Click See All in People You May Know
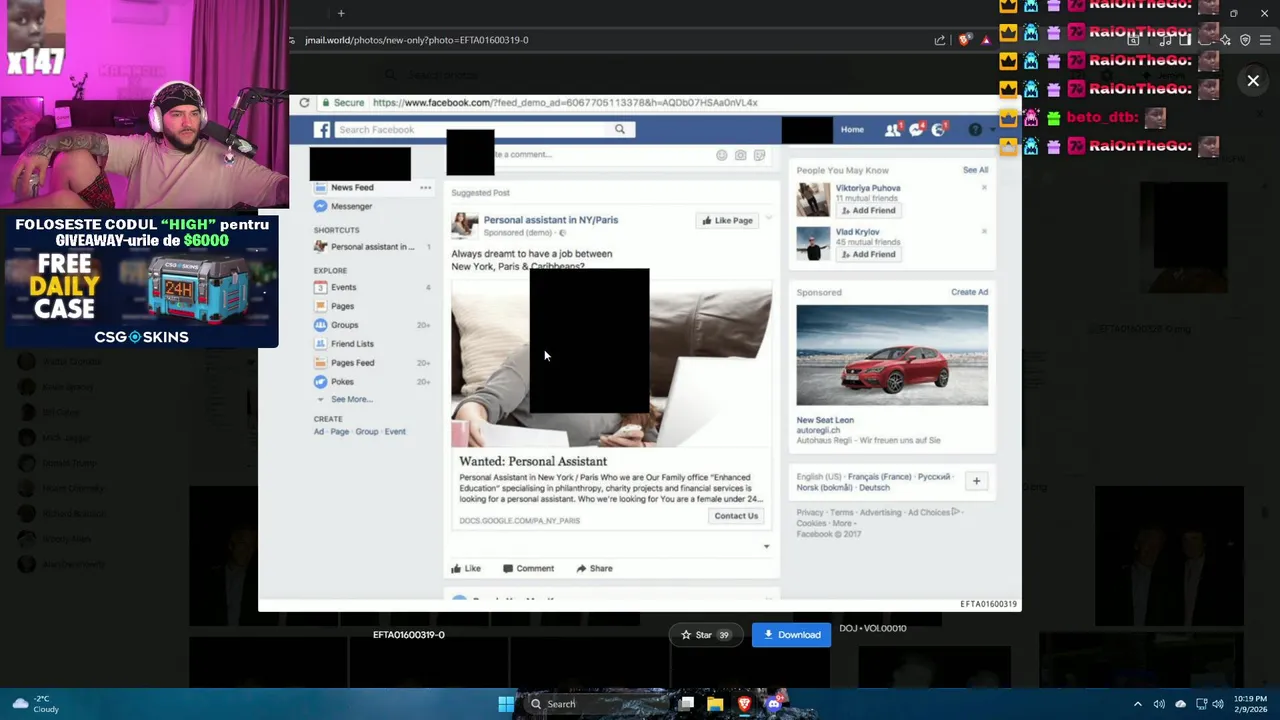1280x720 pixels. pyautogui.click(x=975, y=171)
